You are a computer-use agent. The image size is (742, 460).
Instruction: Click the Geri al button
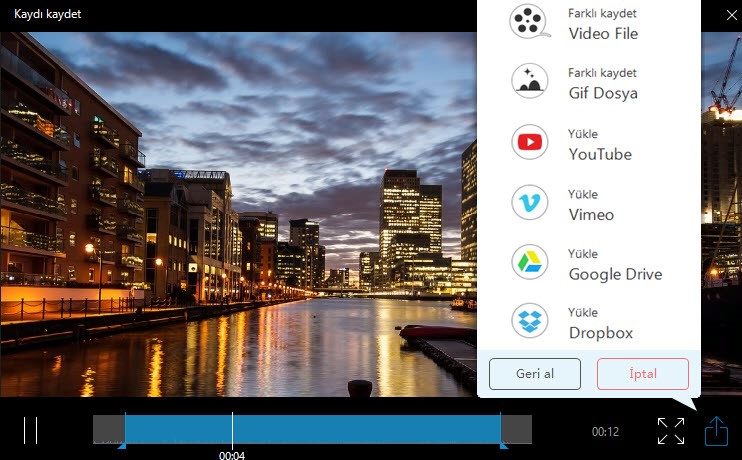(535, 374)
